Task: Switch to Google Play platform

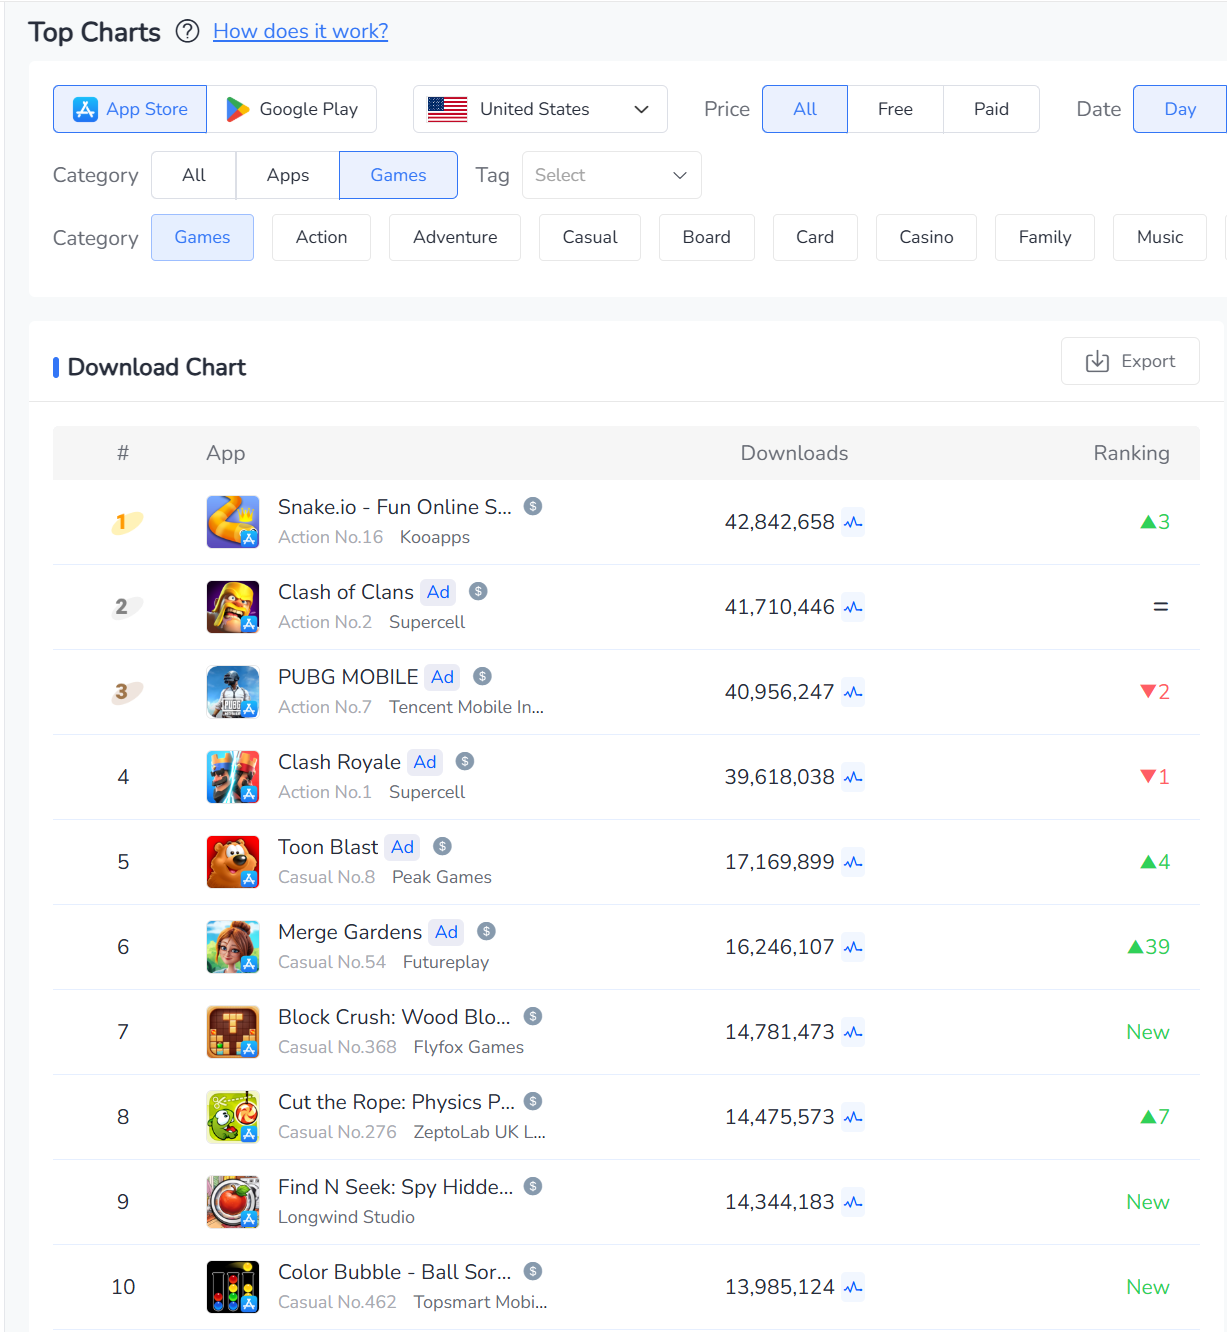Action: tap(292, 109)
